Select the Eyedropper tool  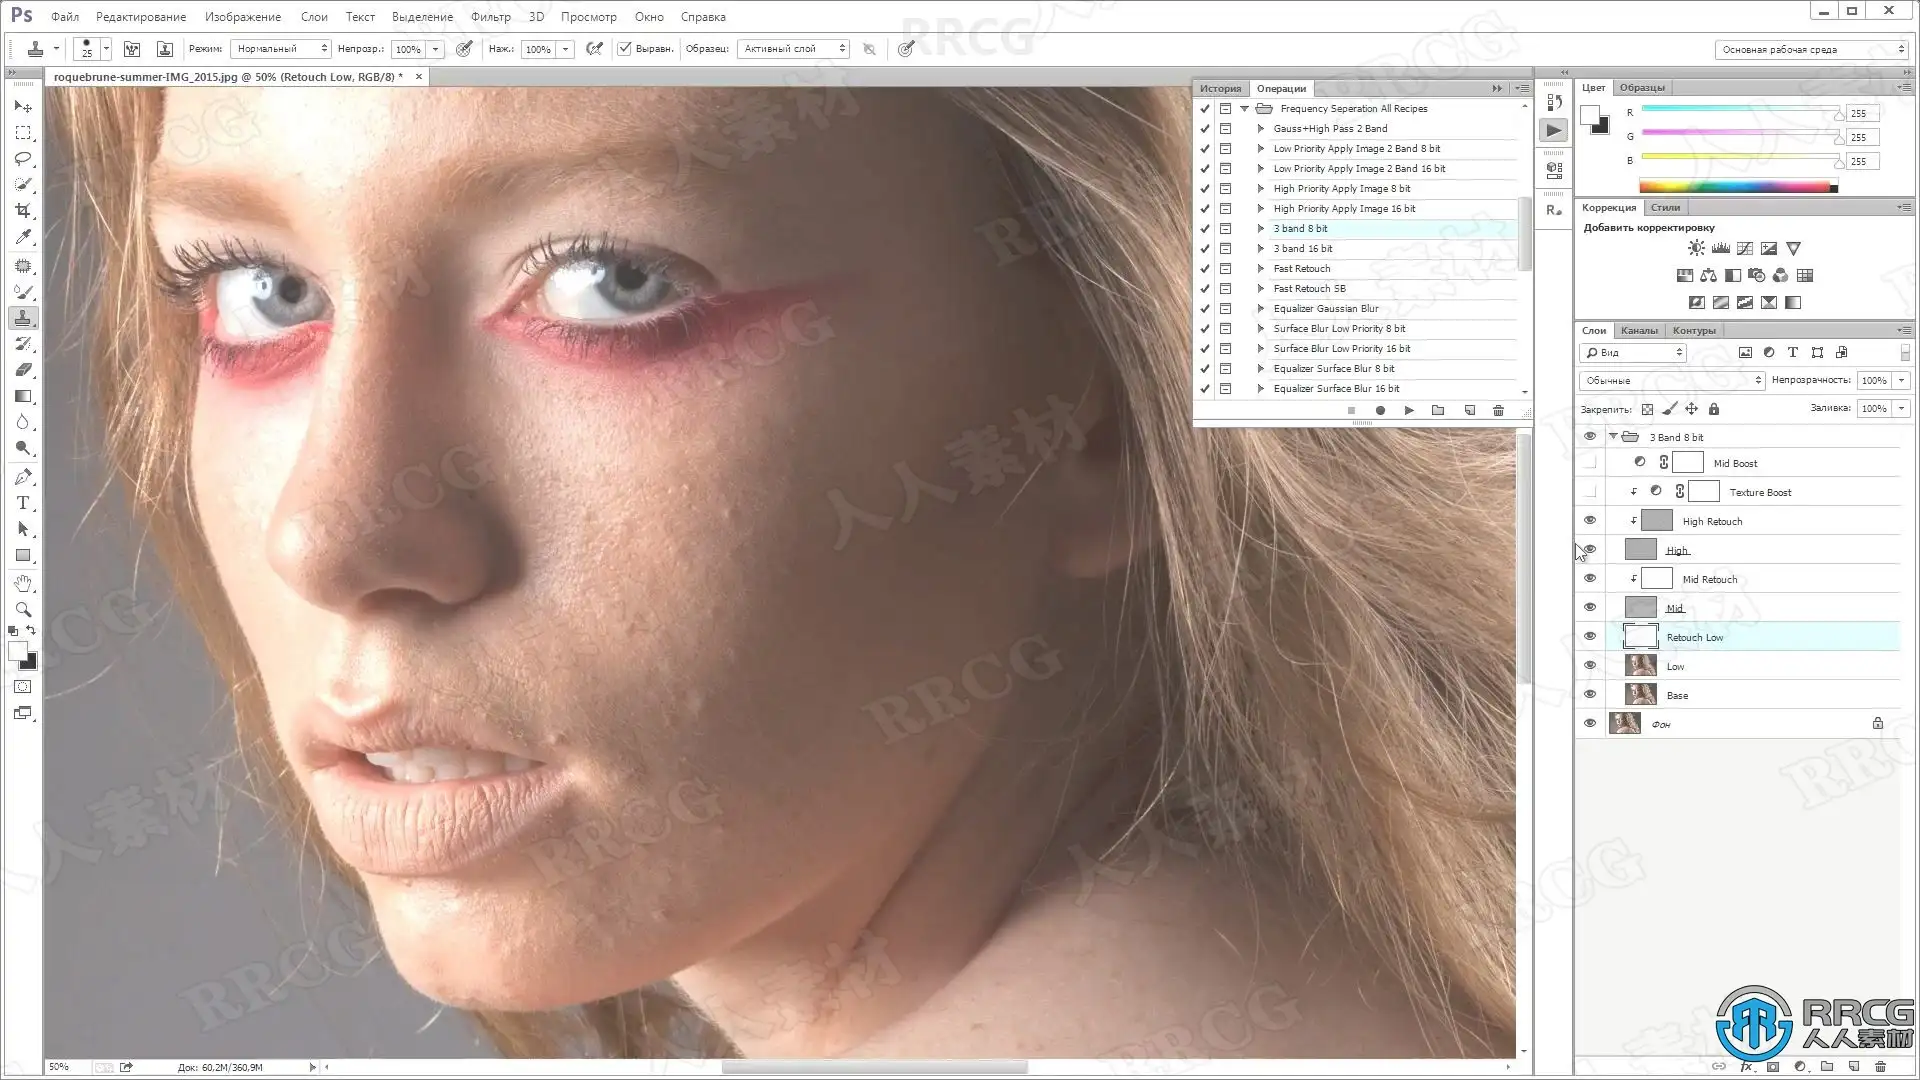coord(23,237)
